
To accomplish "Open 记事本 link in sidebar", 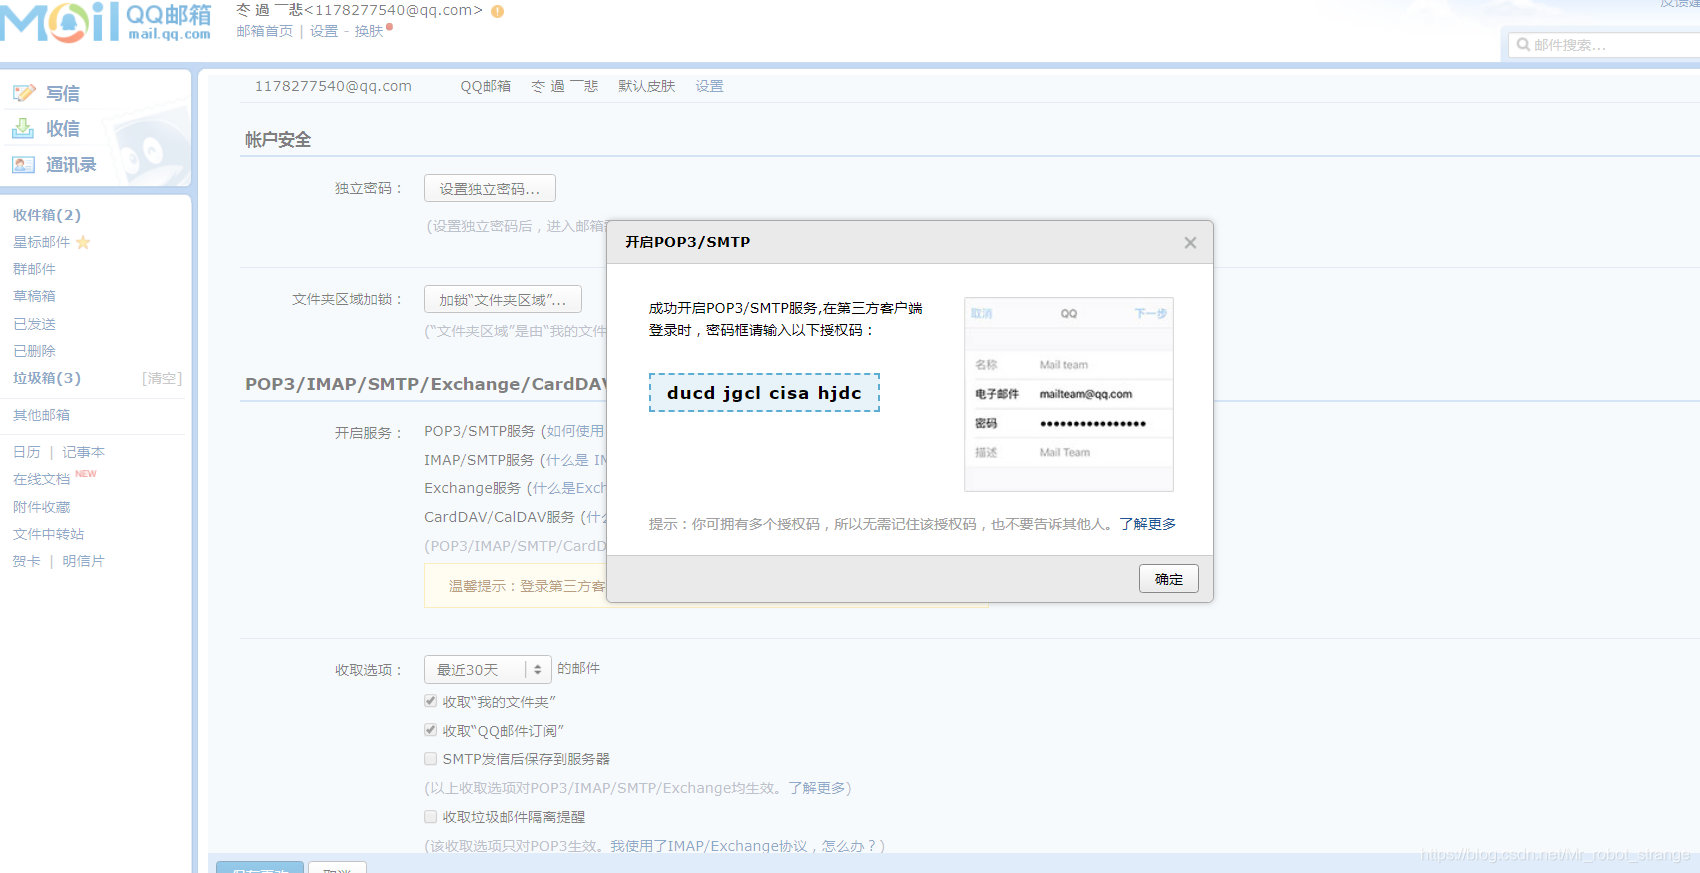I will pos(83,452).
